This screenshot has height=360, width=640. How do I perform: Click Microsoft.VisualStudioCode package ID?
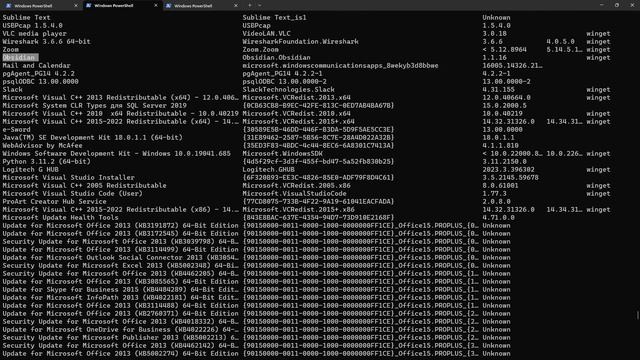pyautogui.click(x=294, y=193)
